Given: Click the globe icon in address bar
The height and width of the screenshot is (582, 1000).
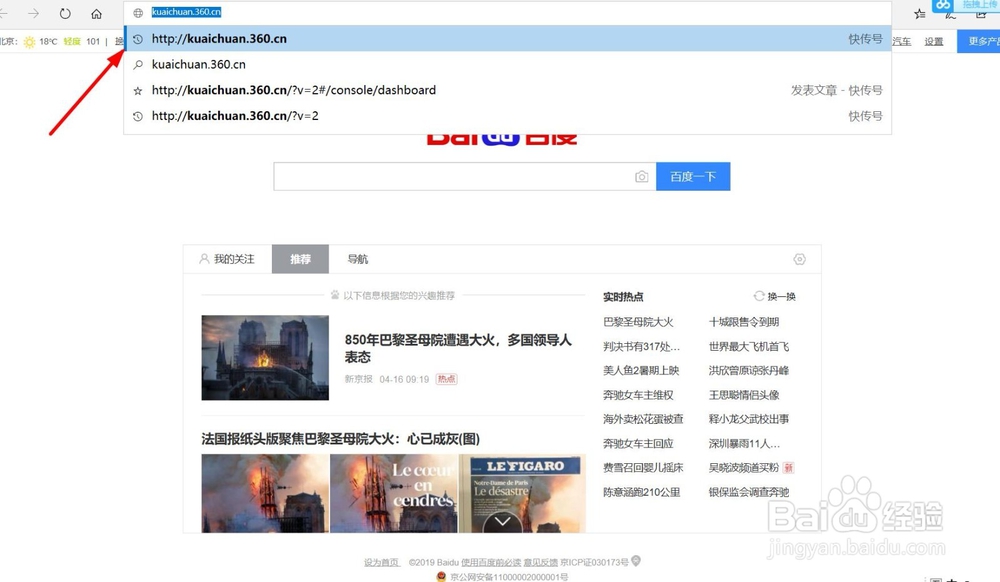Looking at the screenshot, I should (x=138, y=13).
